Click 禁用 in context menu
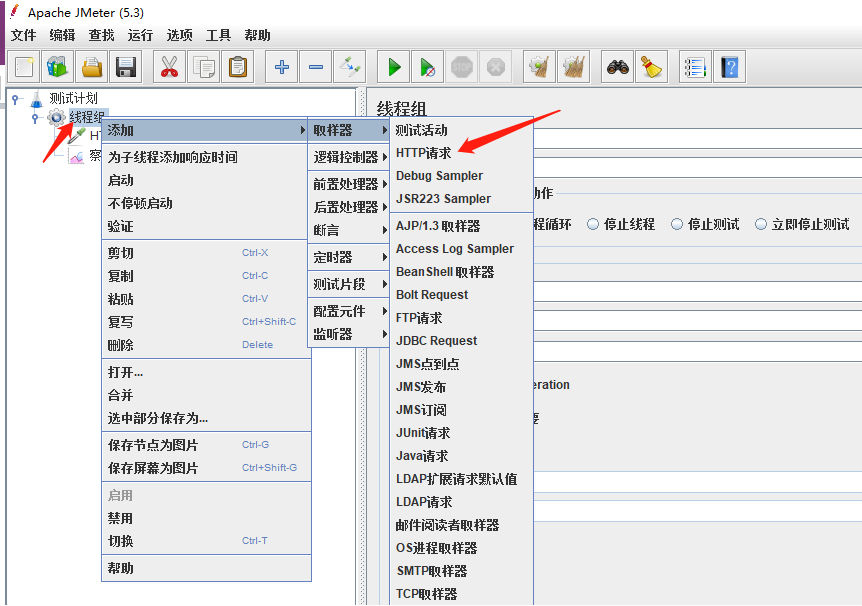Viewport: 862px width, 606px height. click(x=206, y=519)
